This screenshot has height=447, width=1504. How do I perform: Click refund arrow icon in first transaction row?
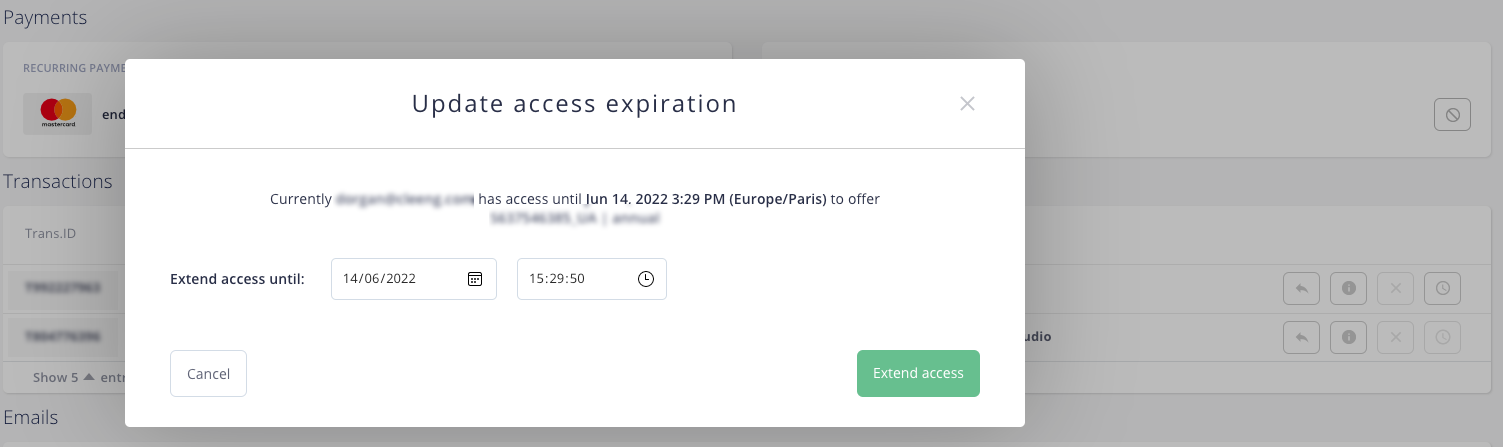pos(1301,288)
